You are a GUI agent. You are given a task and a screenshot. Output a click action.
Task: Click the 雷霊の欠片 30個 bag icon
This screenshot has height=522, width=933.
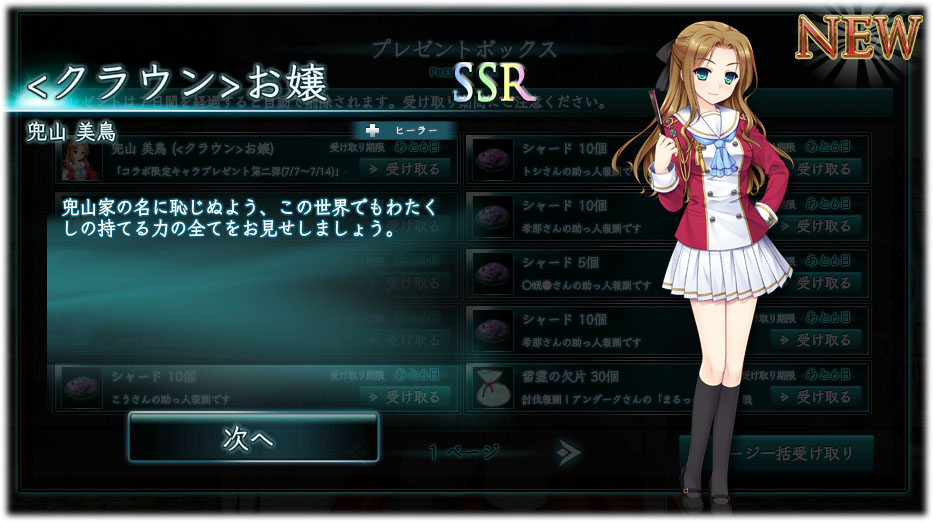493,387
